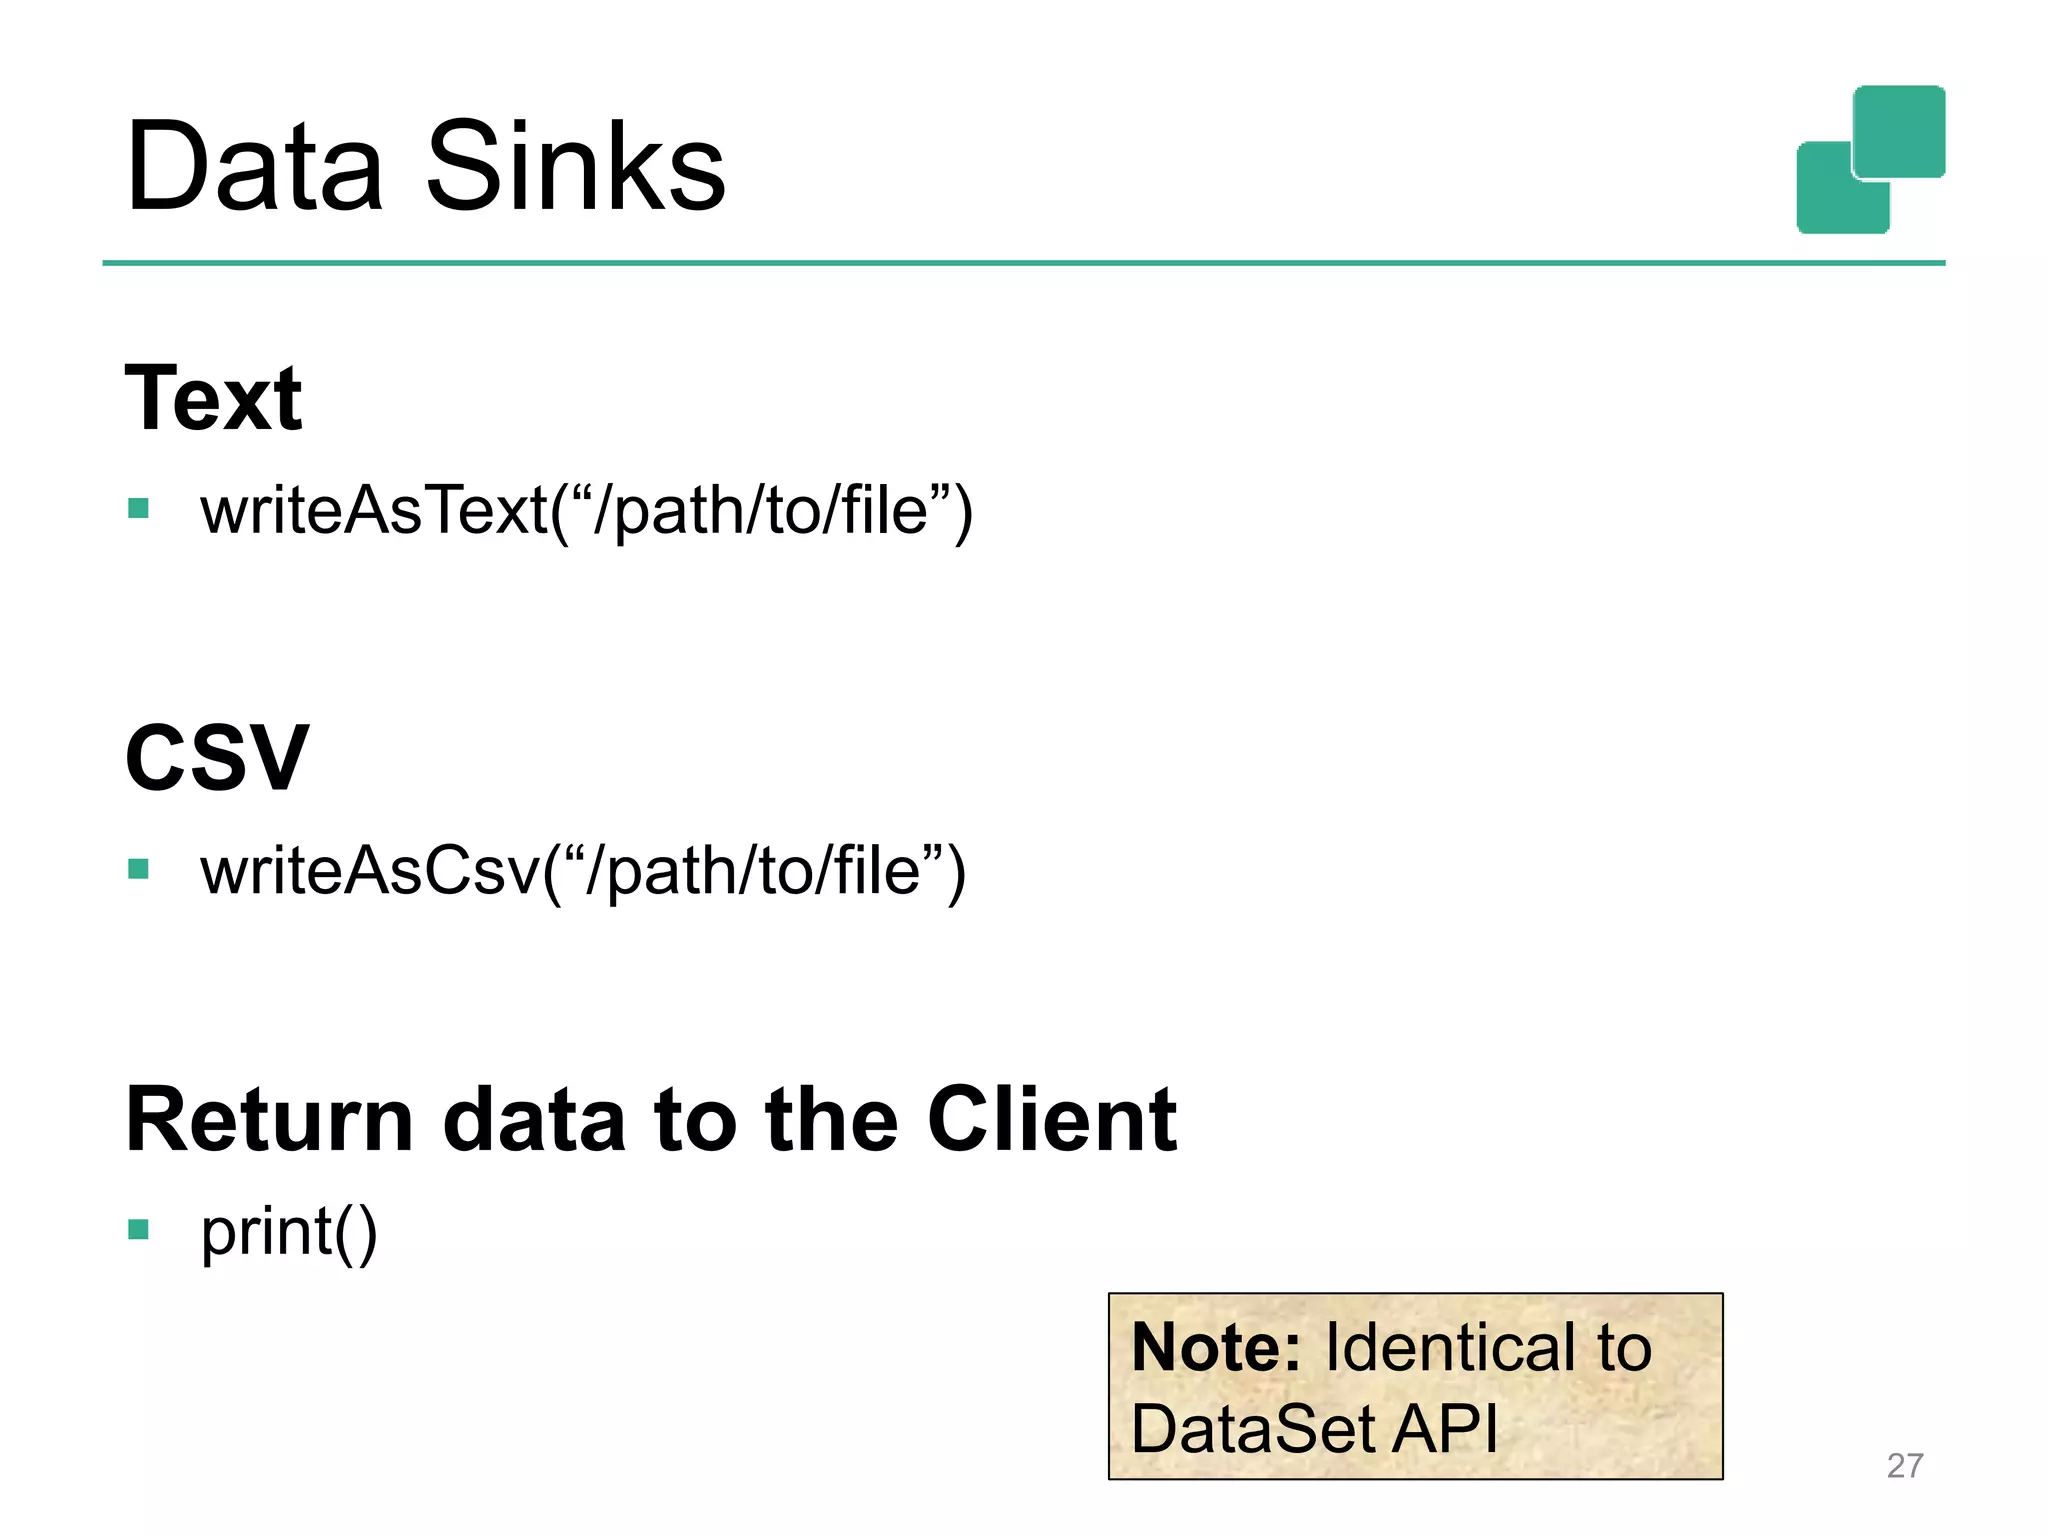Click the word 'Sinks' in the title
Viewport: 2048px width, 1536px height.
pos(576,166)
